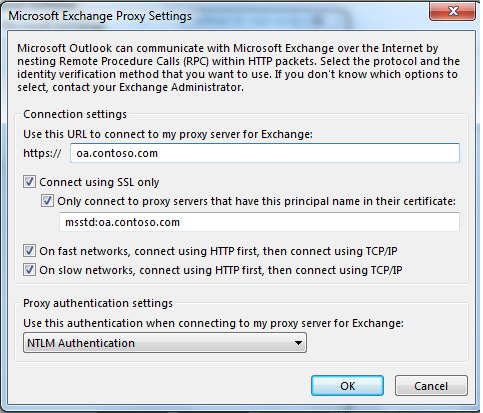Dismiss the dialog with the Cancel button

tap(431, 386)
